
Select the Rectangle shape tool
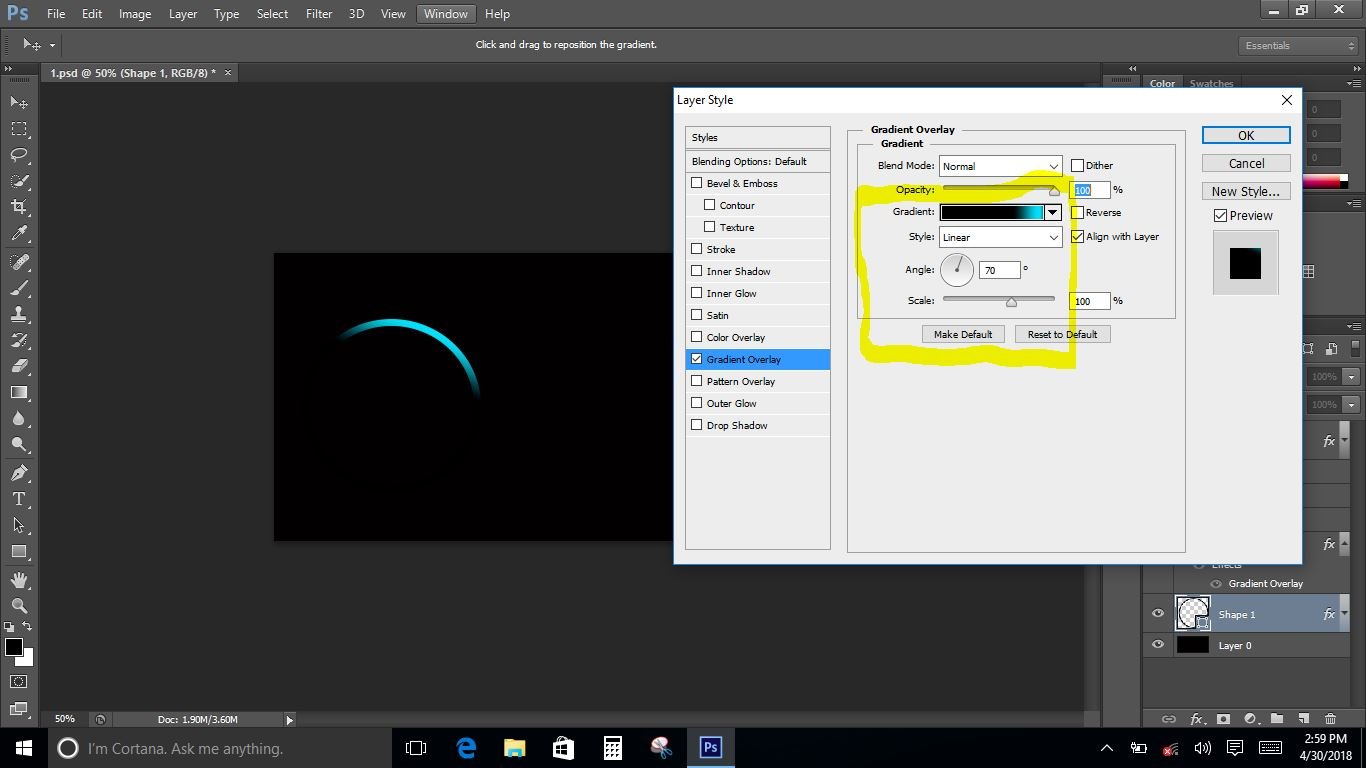[19, 551]
